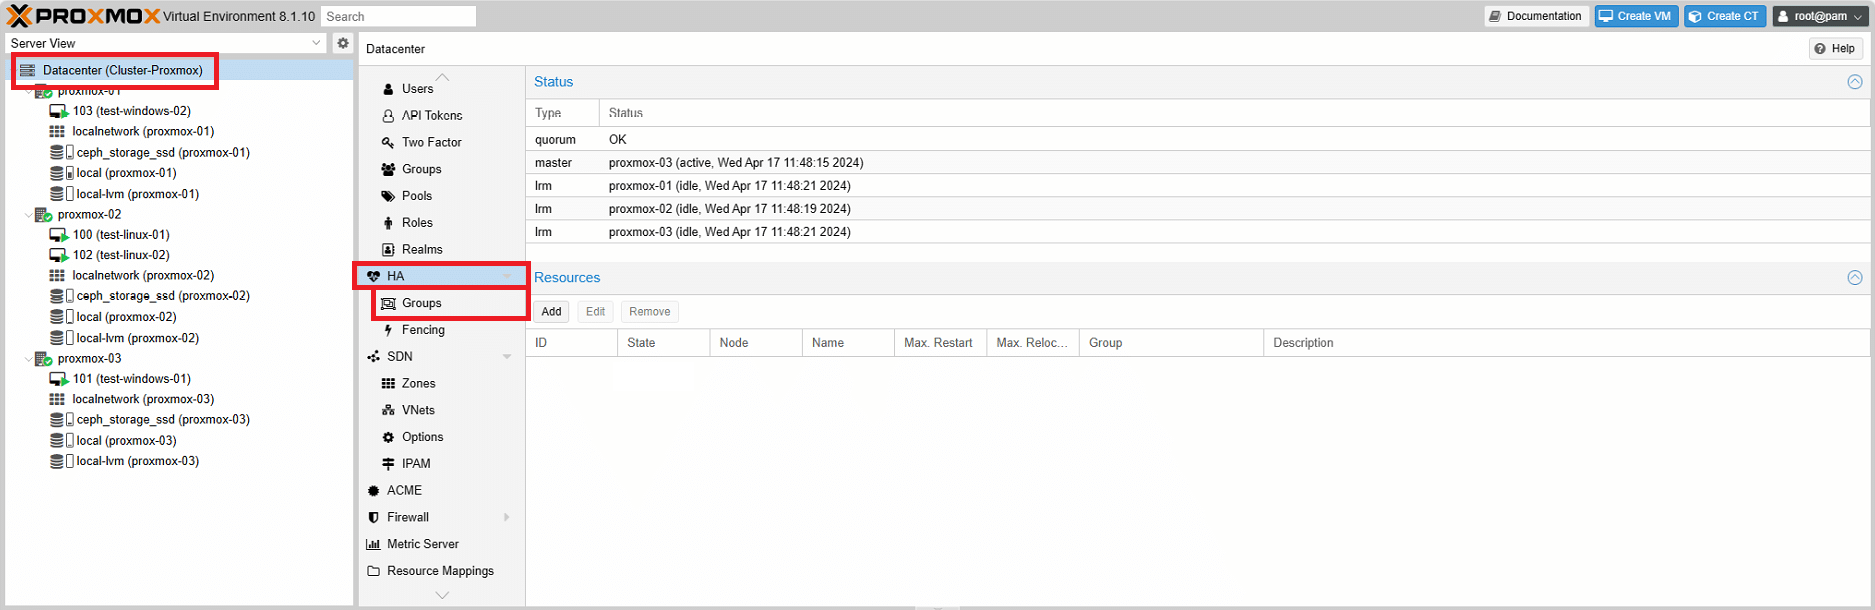Collapse the HA submenu arrow
The width and height of the screenshot is (1875, 610).
pos(507,276)
